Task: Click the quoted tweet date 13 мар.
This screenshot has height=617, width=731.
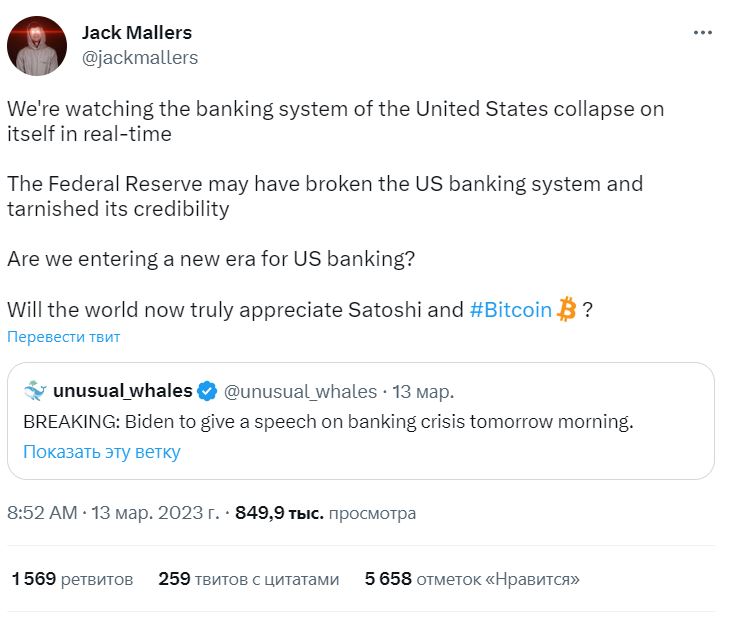Action: 423,392
